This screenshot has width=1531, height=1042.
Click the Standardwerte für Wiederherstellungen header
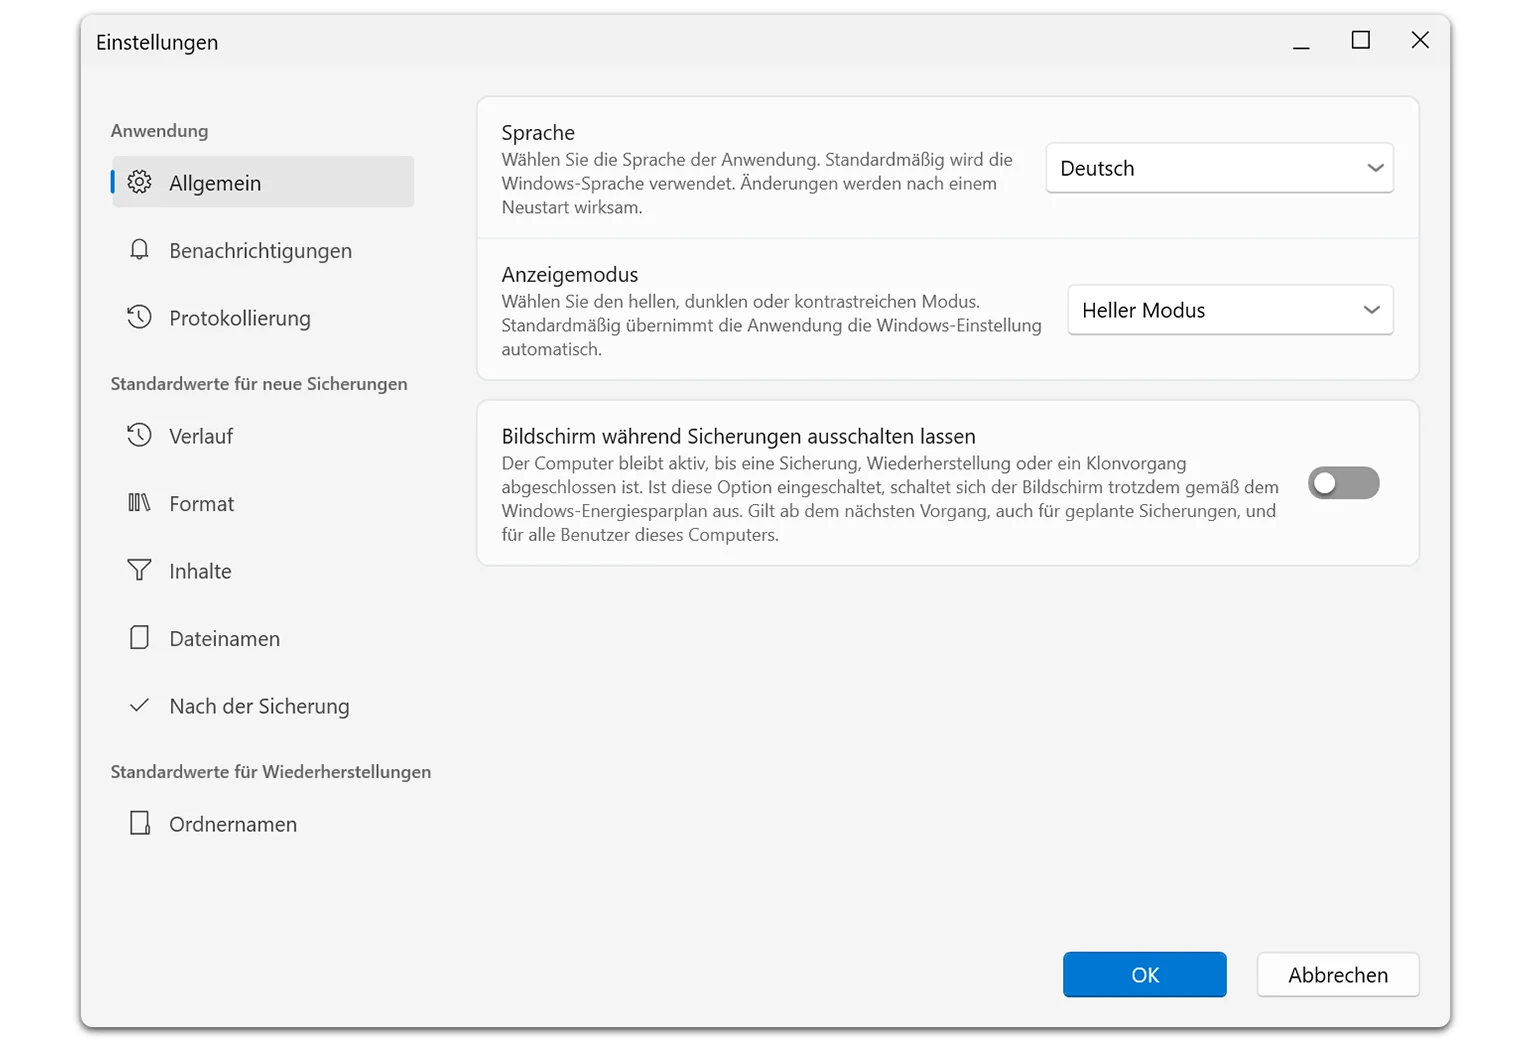click(271, 772)
